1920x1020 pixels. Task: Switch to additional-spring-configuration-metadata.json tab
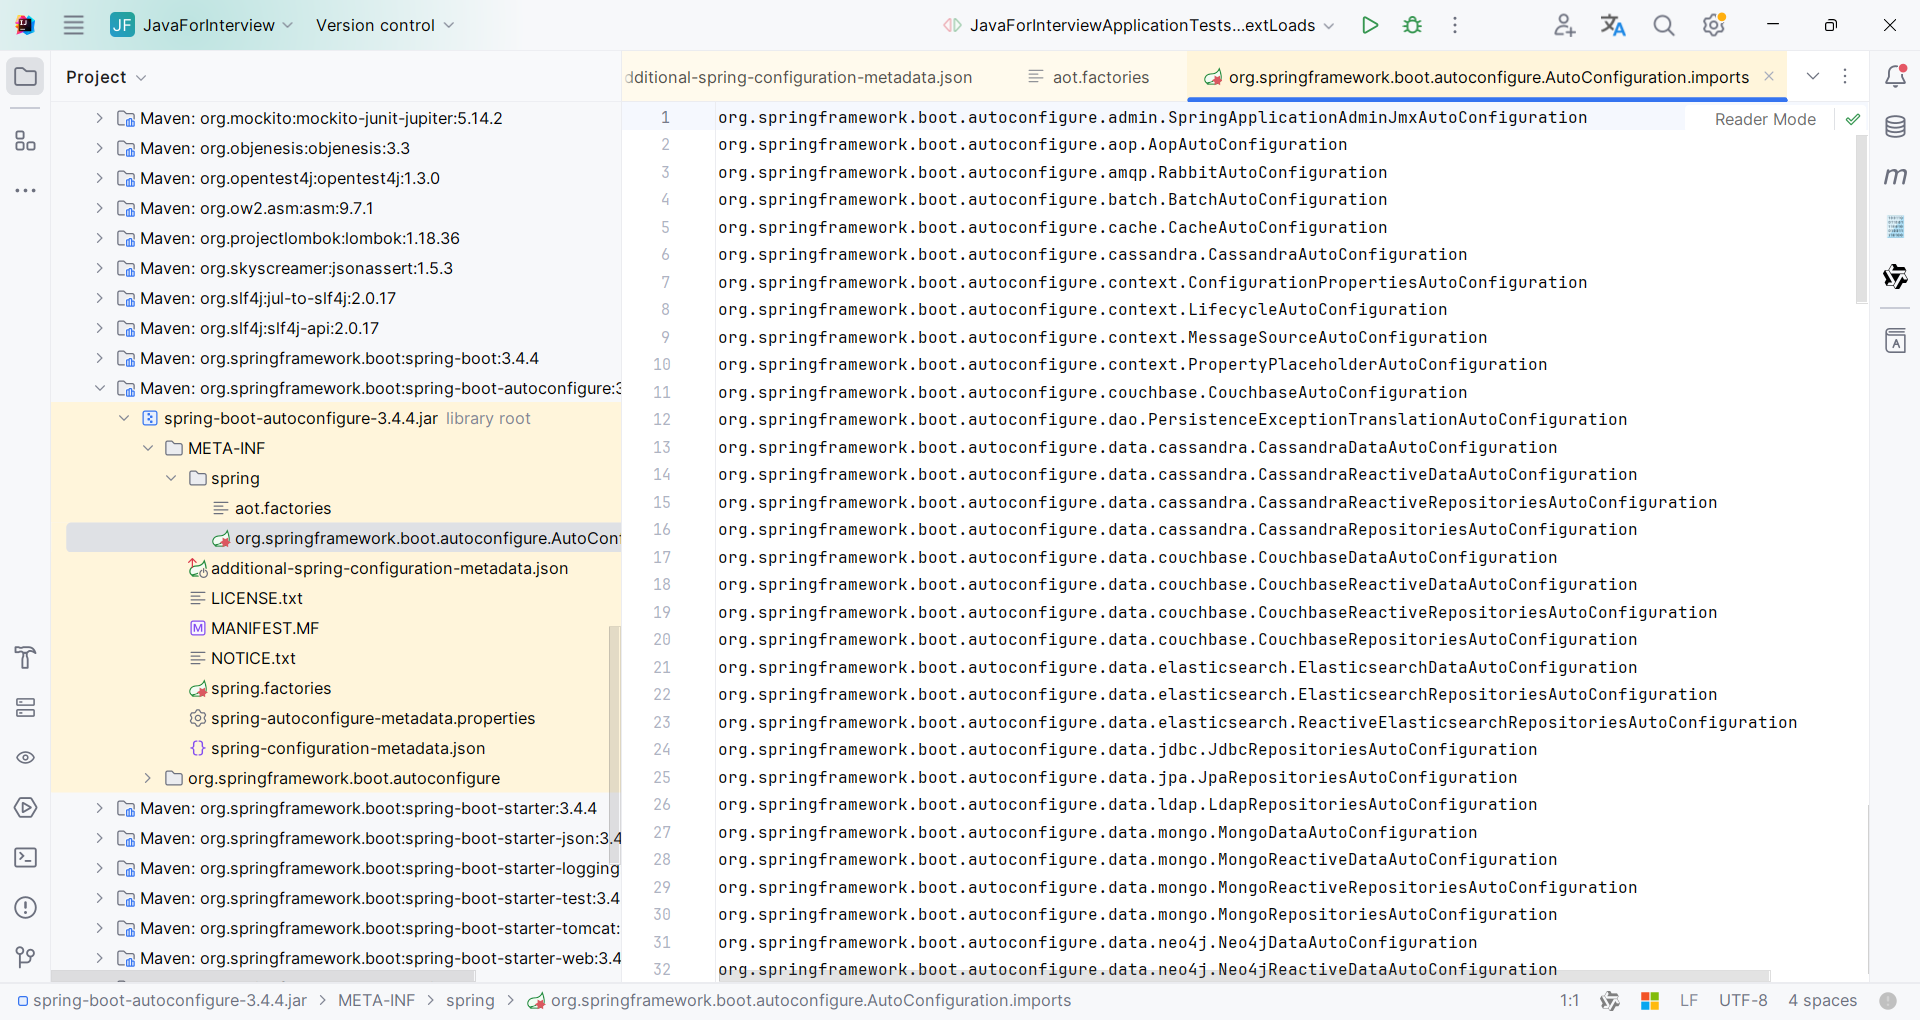(799, 77)
